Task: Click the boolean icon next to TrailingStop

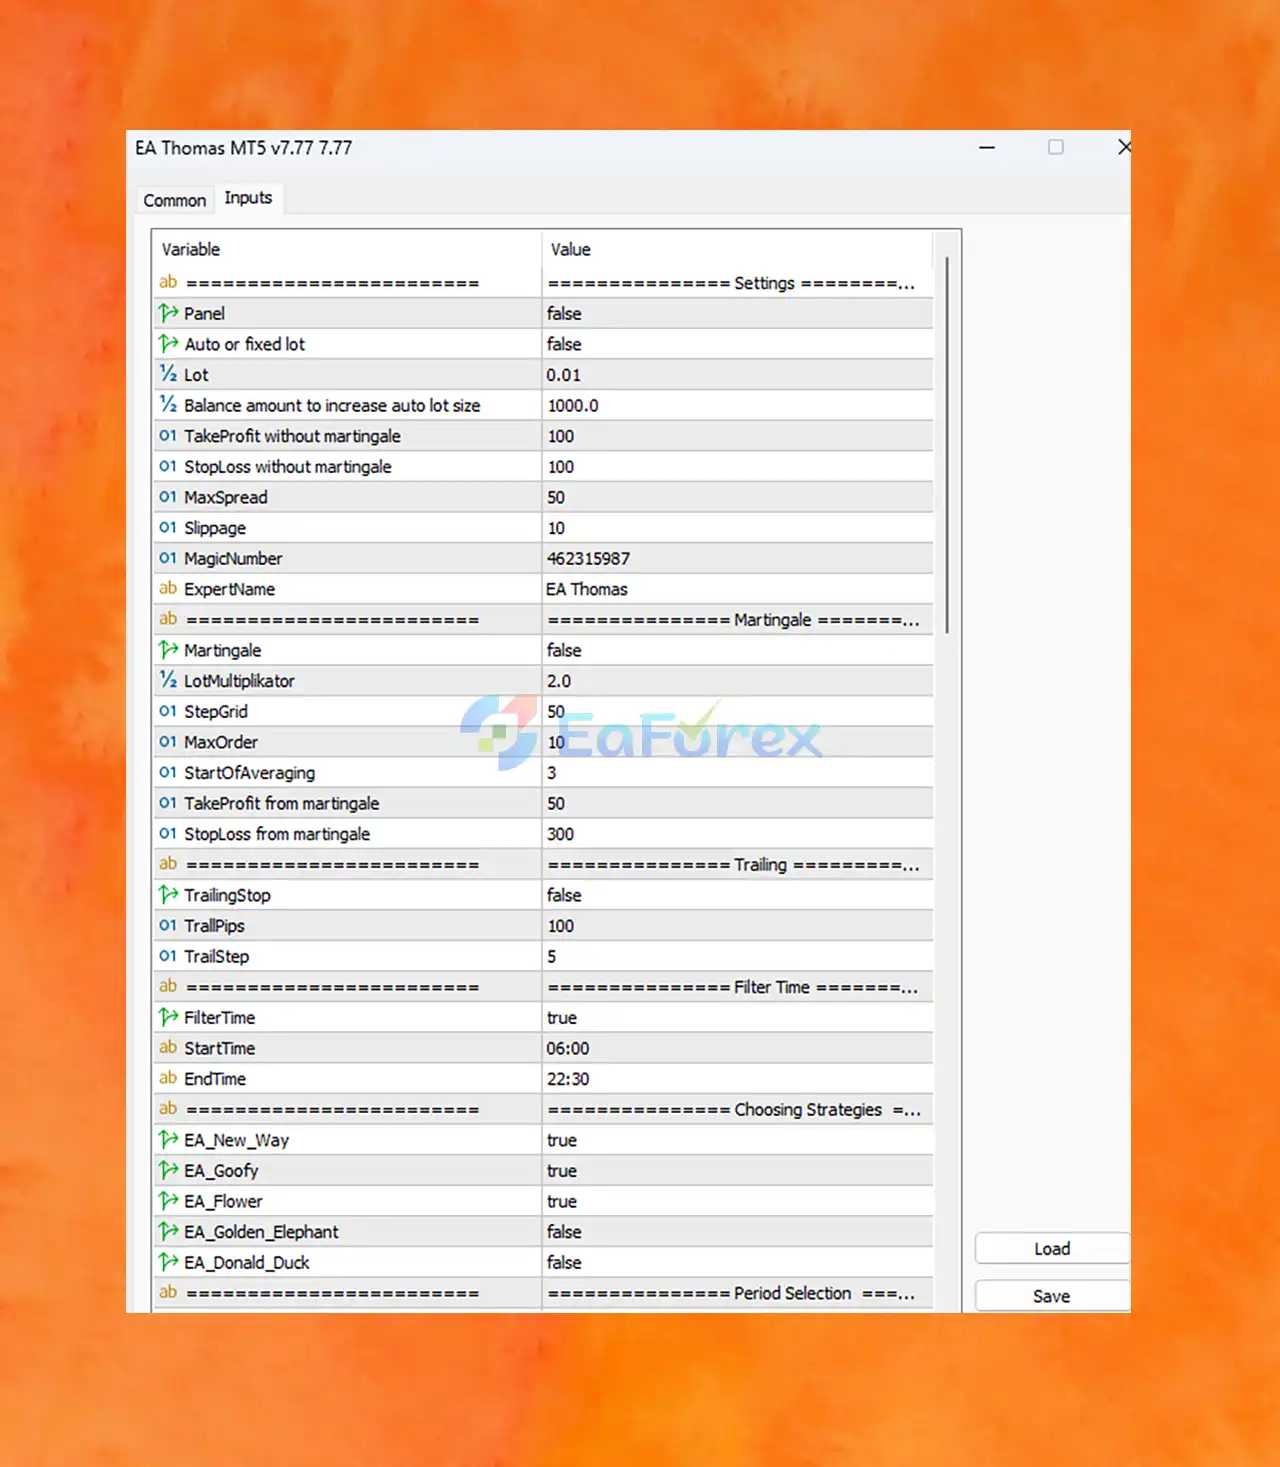Action: [168, 894]
